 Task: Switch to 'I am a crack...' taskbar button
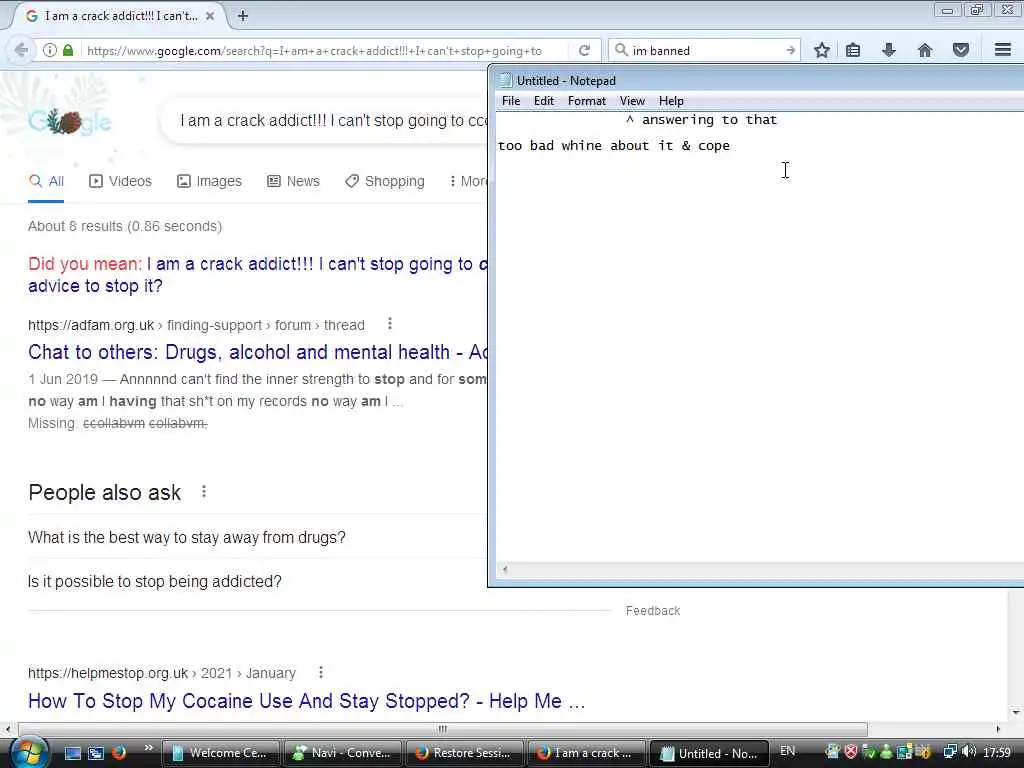click(586, 753)
